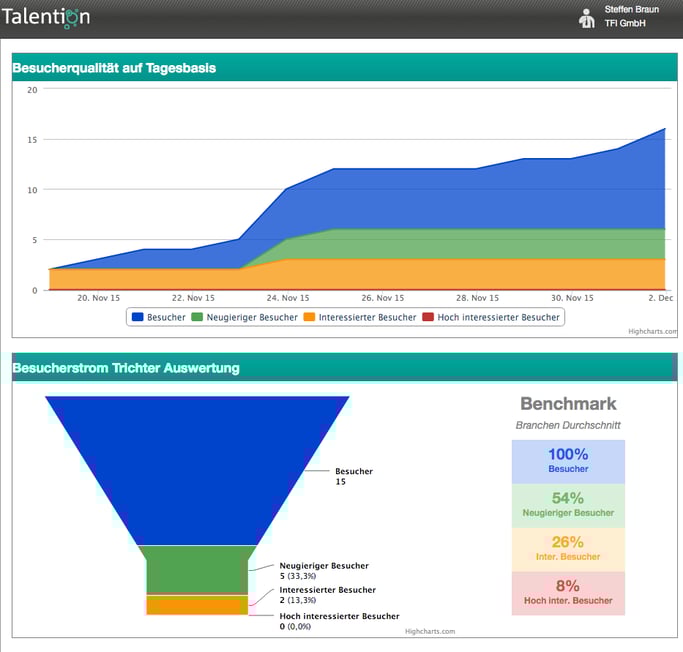Open the Highcharts.com link under funnel chart
683x652 pixels.
430,632
